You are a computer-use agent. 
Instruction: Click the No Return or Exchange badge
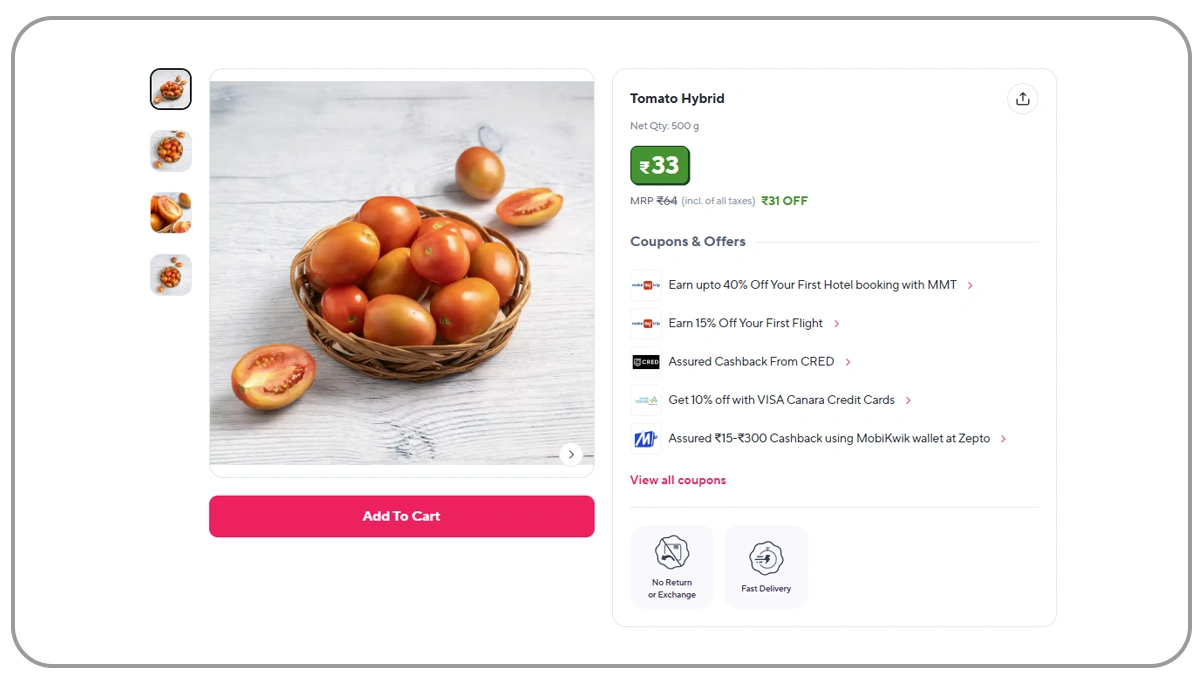pyautogui.click(x=672, y=566)
